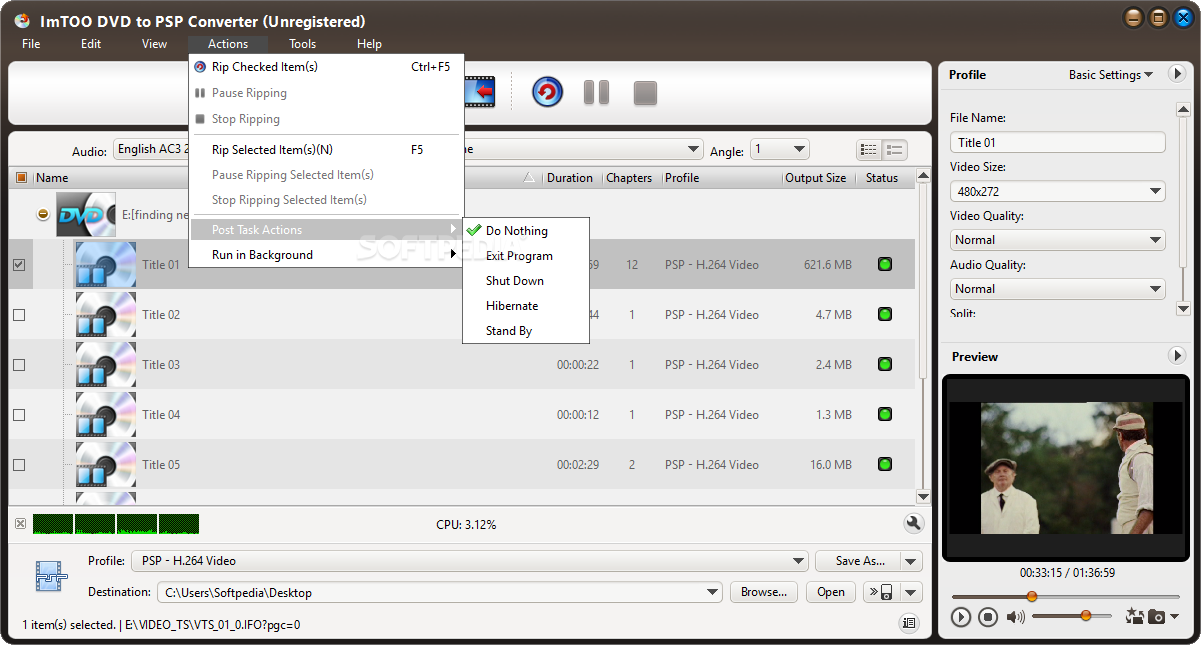
Task: Choose Shut Down post task action
Action: pos(526,281)
